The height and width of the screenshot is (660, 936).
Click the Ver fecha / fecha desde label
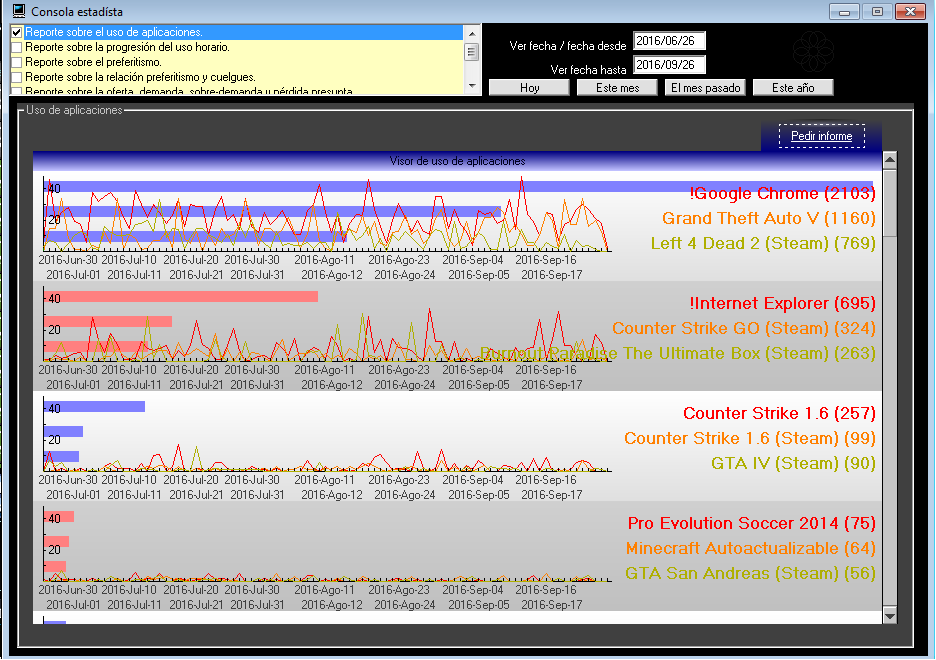(568, 46)
